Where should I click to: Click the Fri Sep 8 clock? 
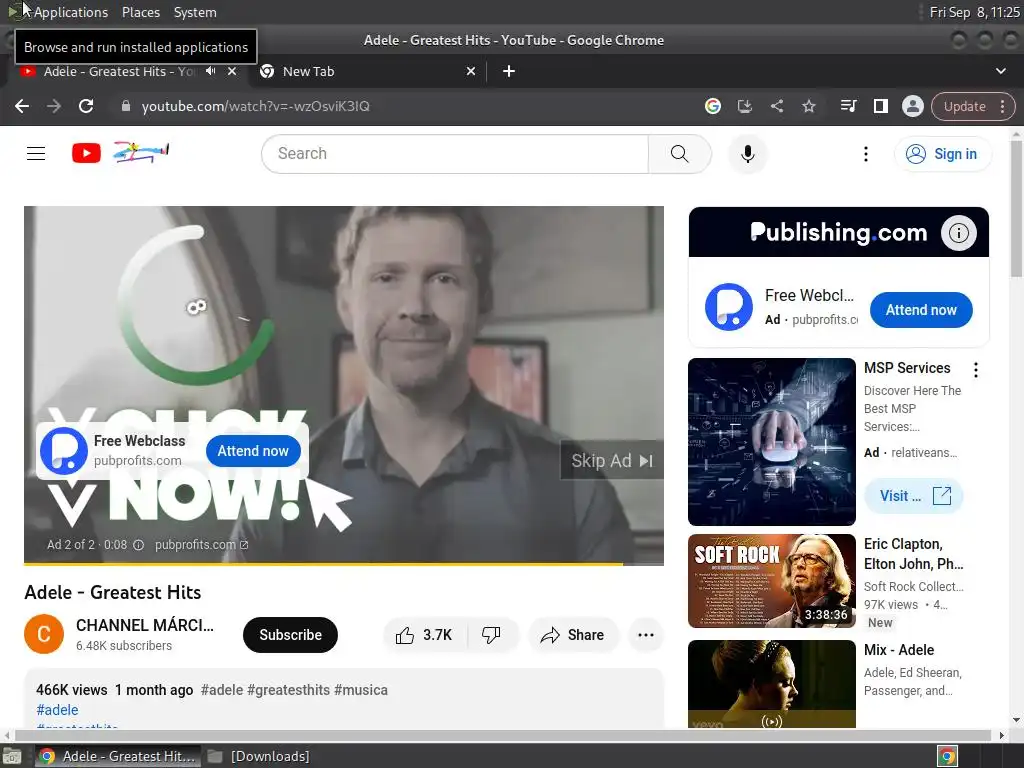tap(974, 12)
